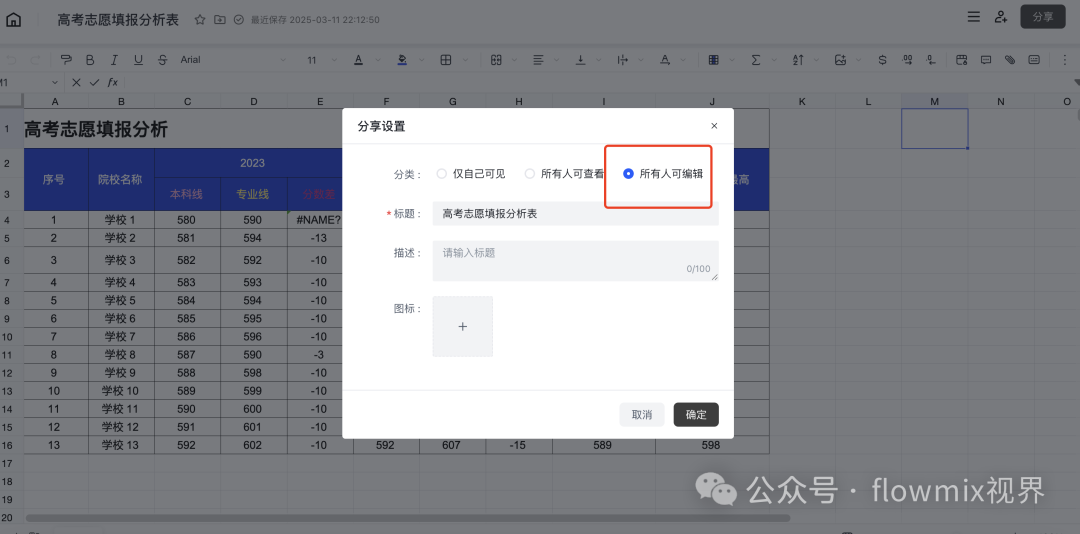Click the text rotation icon
Viewport: 1080px width, 534px height.
[x=665, y=60]
